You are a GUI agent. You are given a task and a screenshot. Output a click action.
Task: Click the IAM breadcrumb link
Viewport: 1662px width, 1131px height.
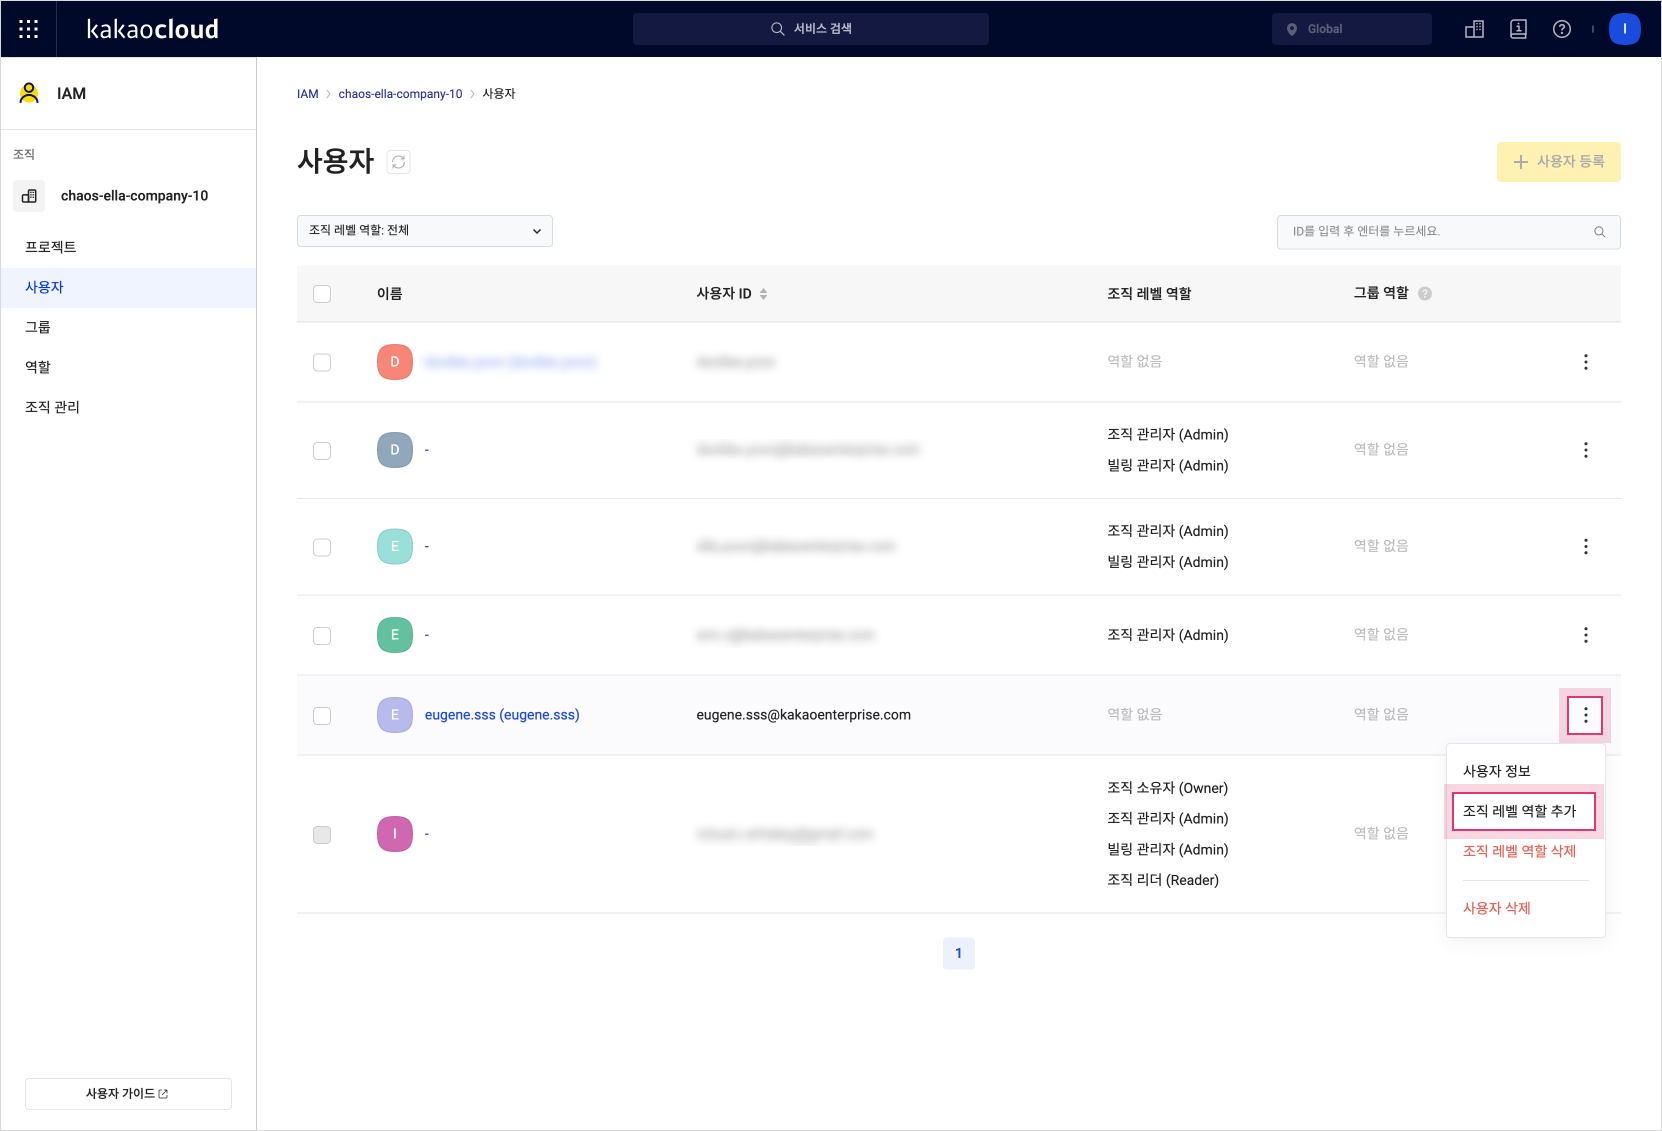click(308, 94)
